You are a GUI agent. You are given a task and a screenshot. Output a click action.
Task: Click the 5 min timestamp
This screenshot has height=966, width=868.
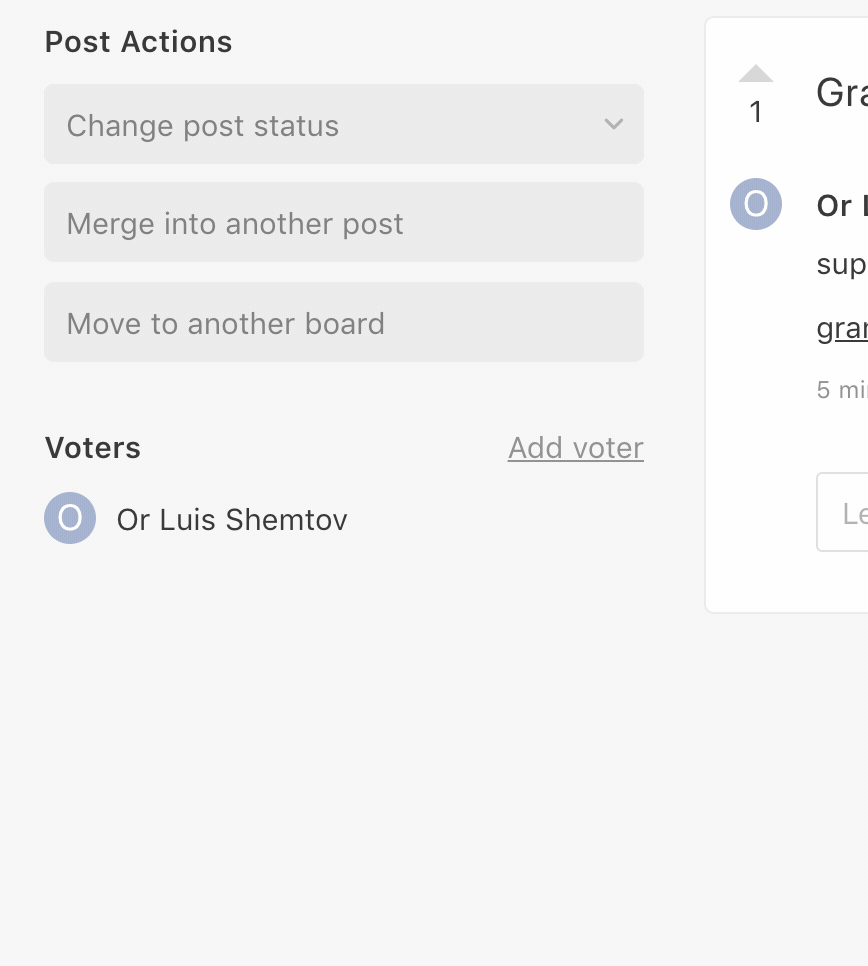842,390
